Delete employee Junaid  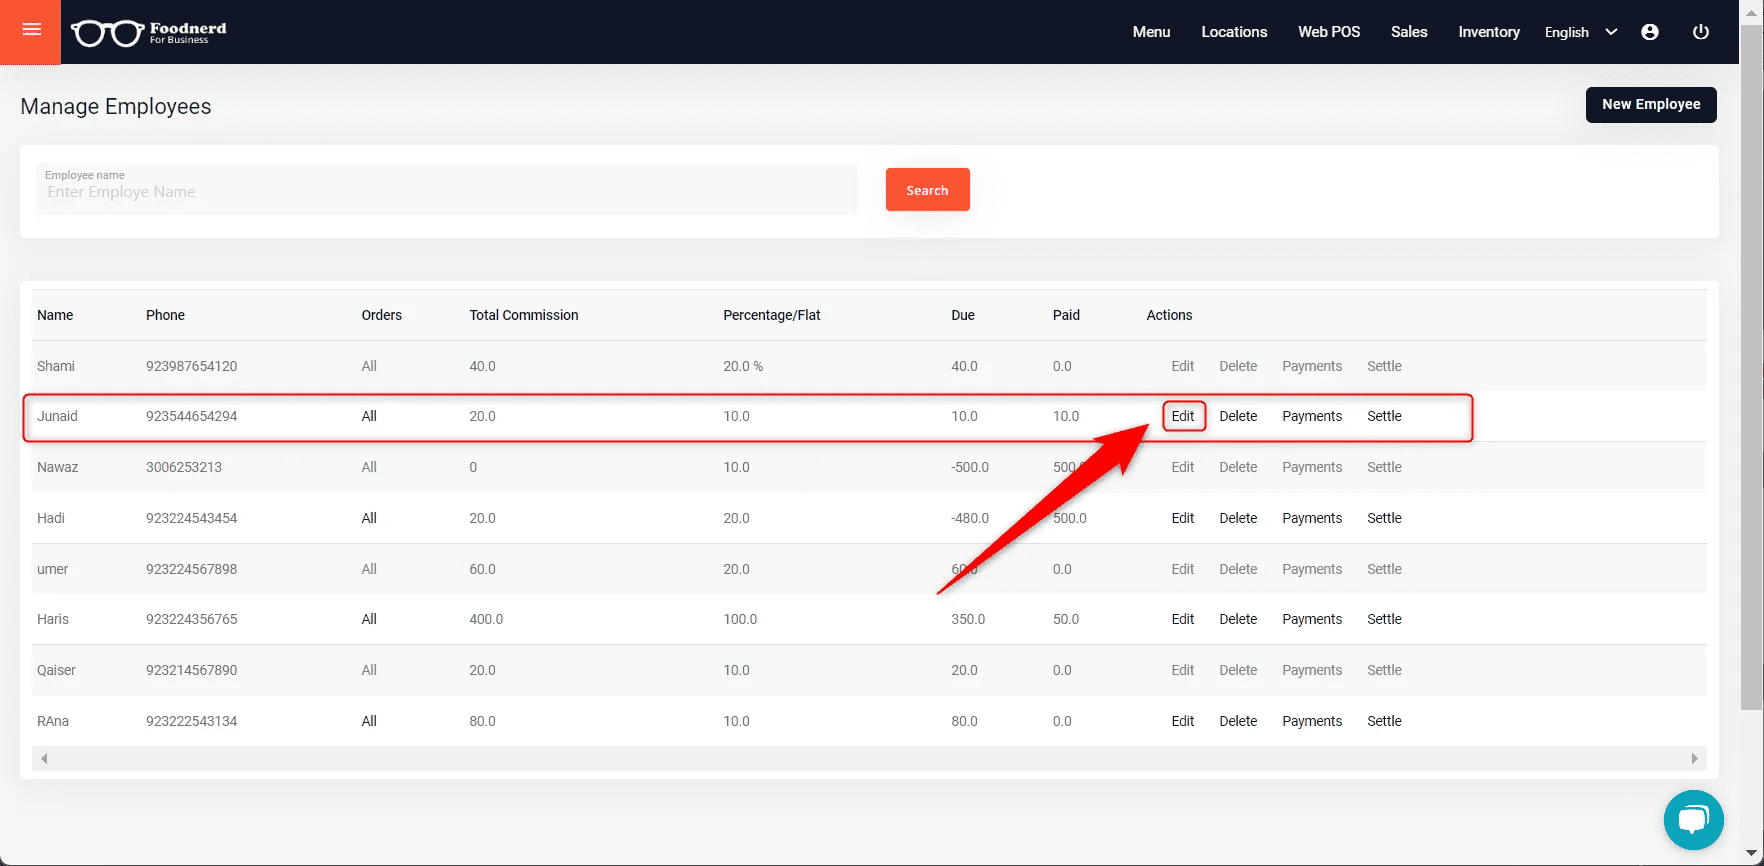[1238, 416]
